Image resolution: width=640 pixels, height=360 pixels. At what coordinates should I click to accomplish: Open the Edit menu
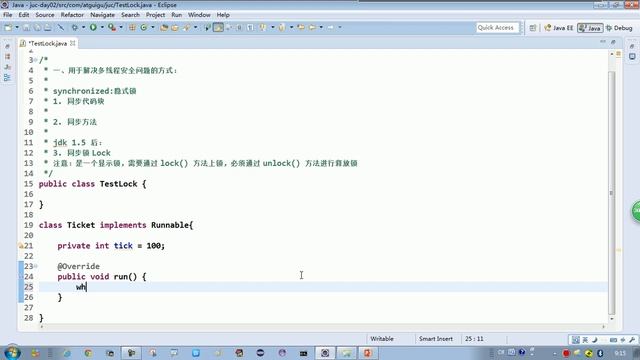click(x=24, y=15)
